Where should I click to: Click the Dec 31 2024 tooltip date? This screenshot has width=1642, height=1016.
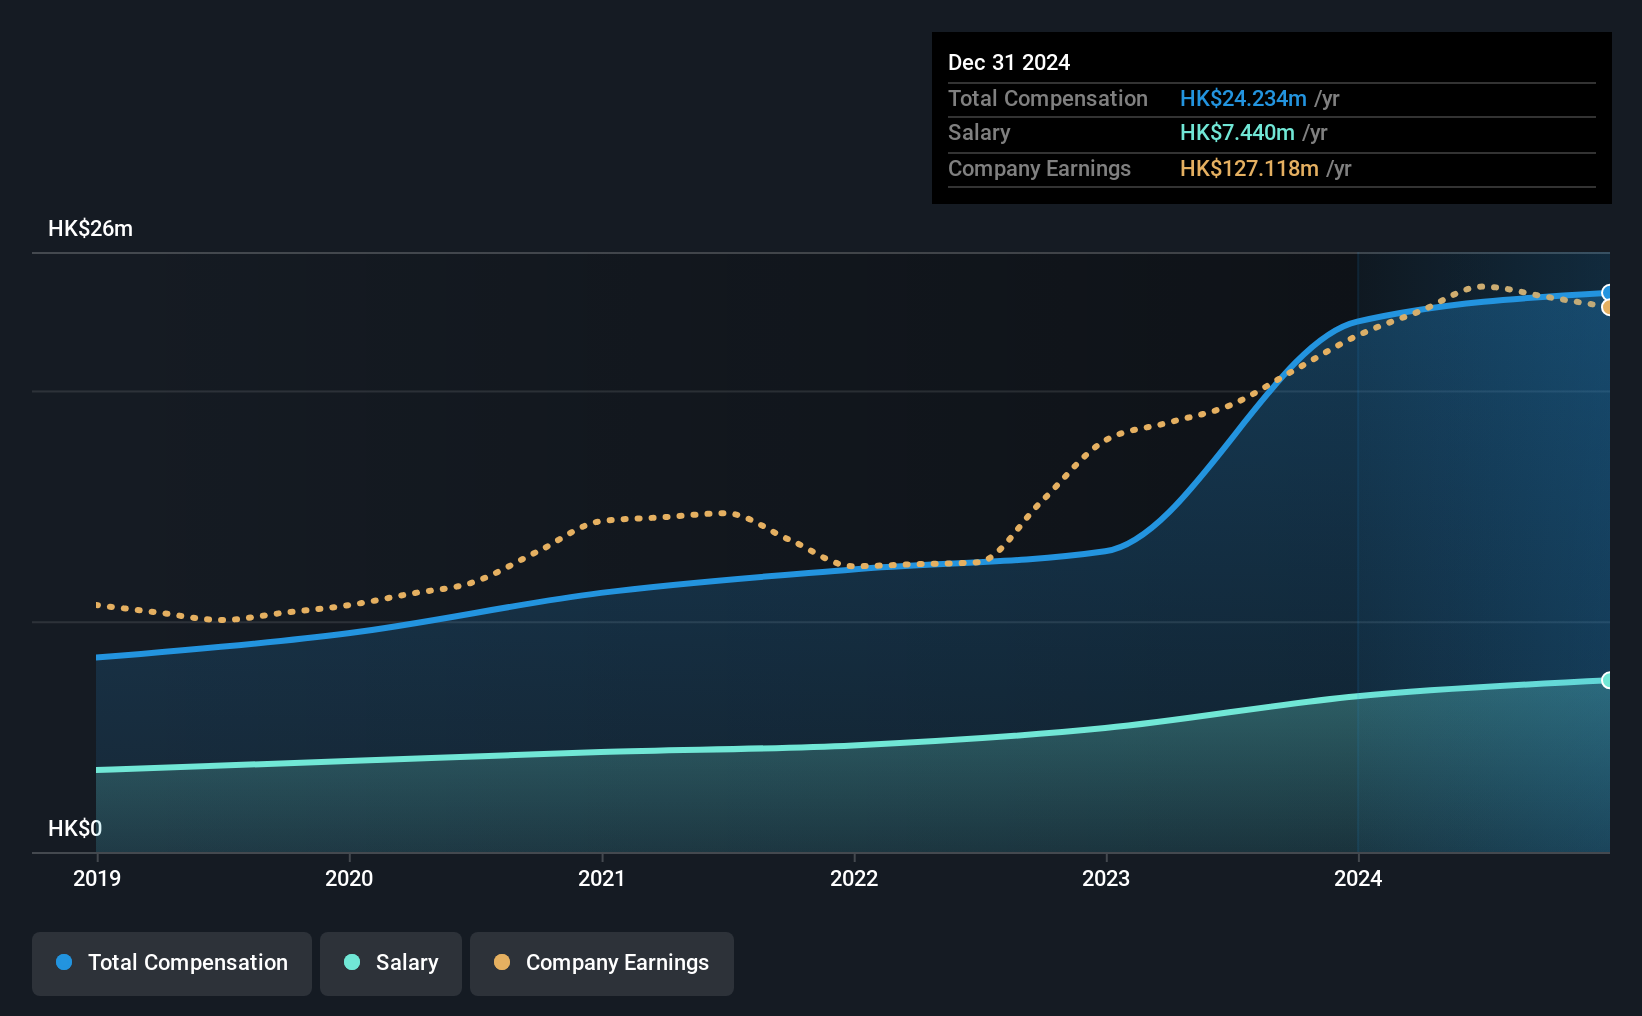pos(1009,62)
